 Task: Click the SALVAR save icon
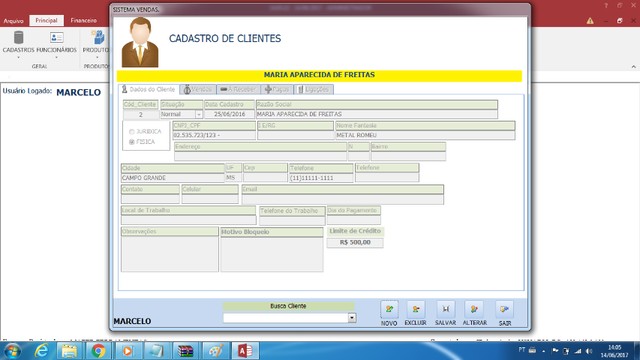point(445,309)
